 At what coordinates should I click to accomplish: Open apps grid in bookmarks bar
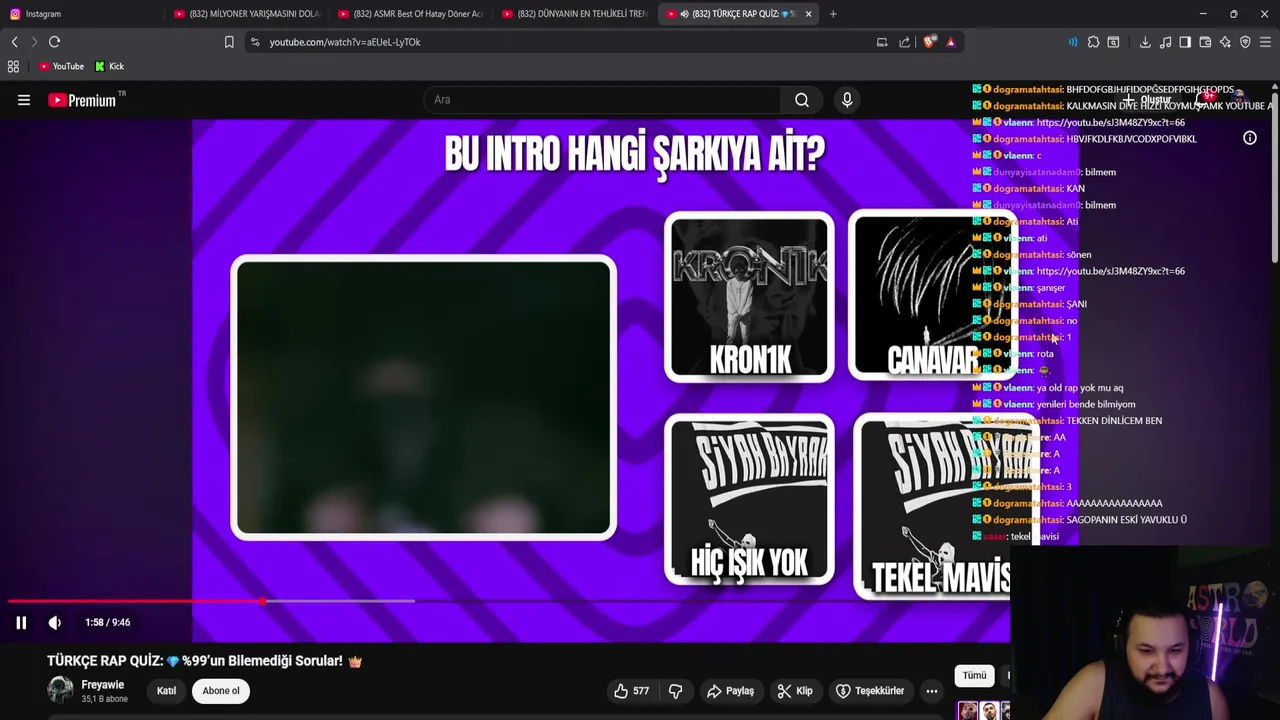[13, 66]
